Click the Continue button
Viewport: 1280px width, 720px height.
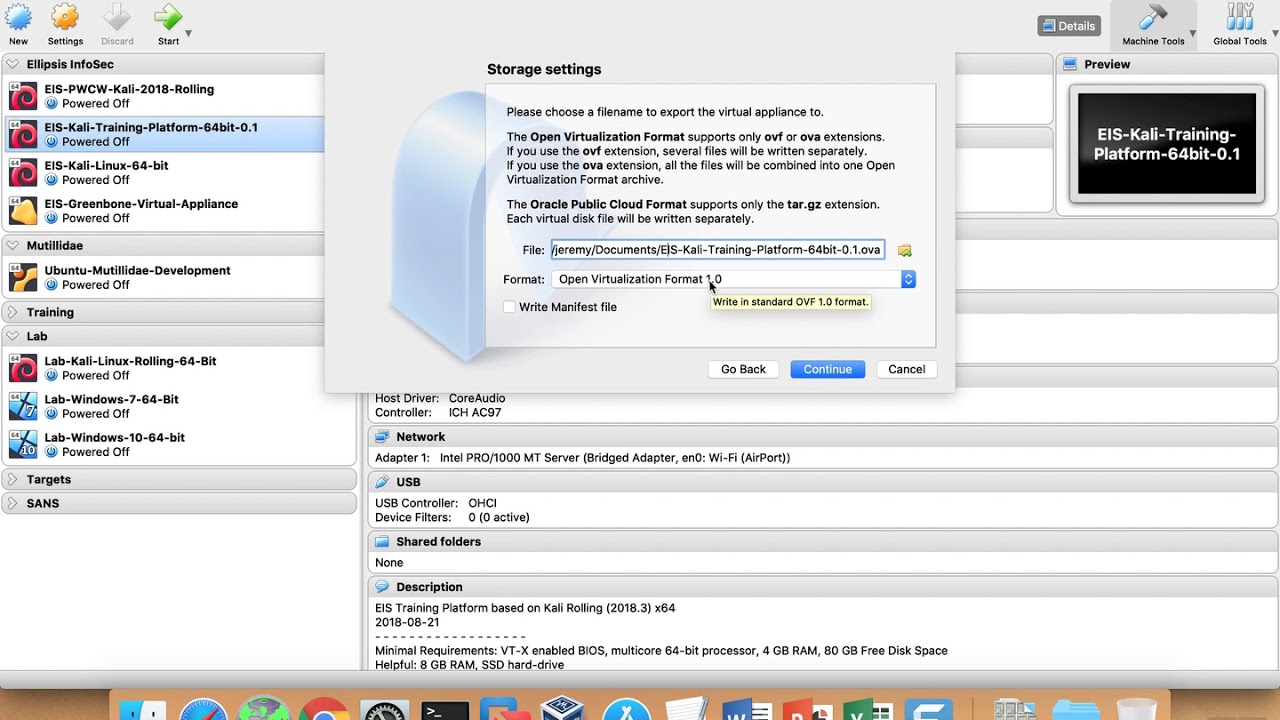pos(827,369)
